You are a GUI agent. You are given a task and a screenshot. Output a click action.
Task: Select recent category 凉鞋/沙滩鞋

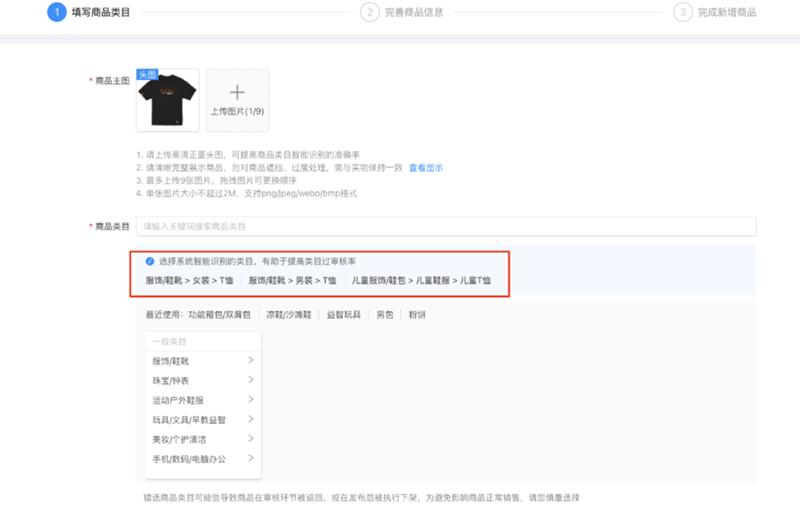coord(288,314)
